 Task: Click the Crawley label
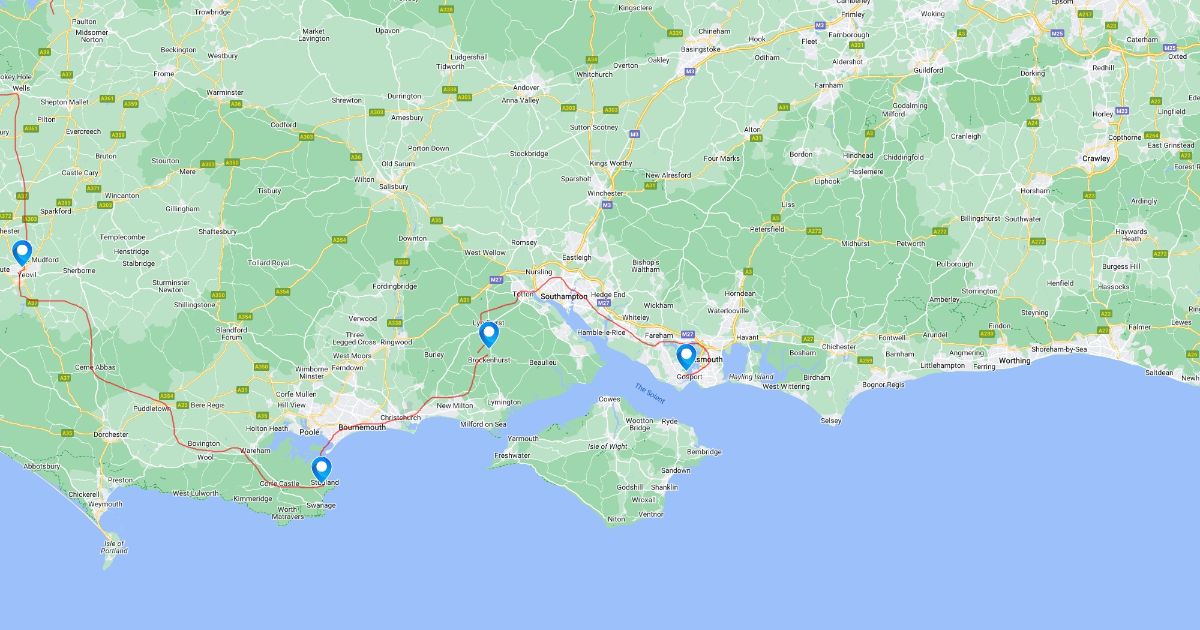click(x=1096, y=158)
